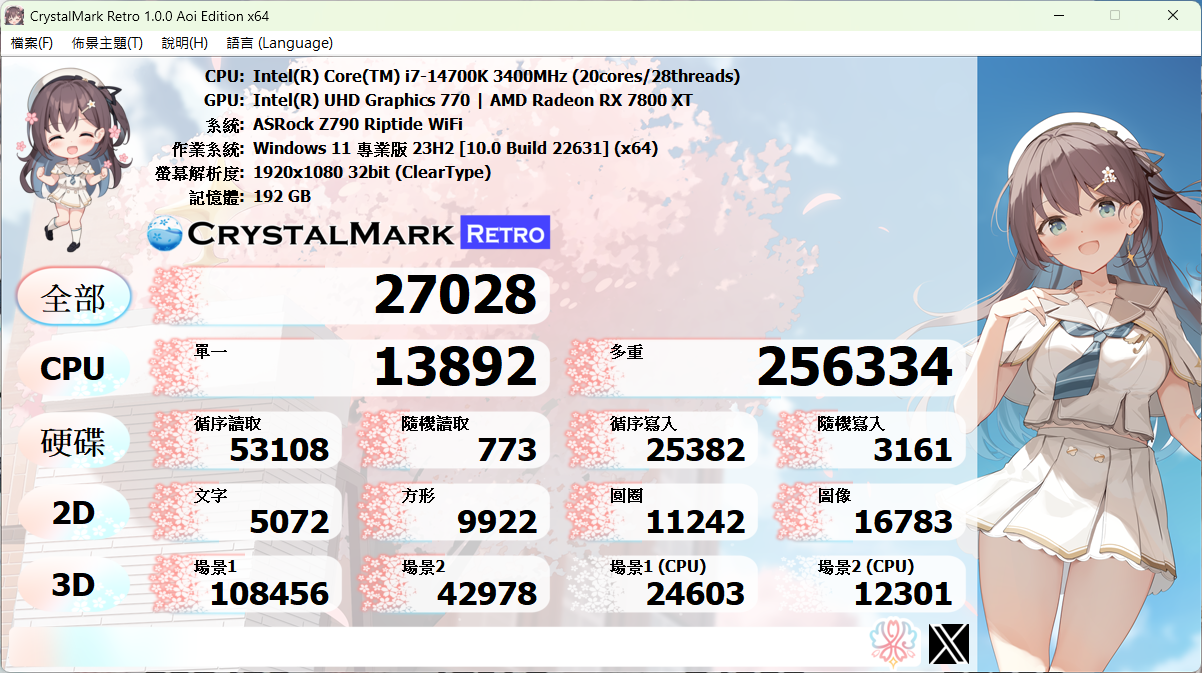Run all benchmarks with 全部 button
The width and height of the screenshot is (1202, 673).
[x=73, y=297]
